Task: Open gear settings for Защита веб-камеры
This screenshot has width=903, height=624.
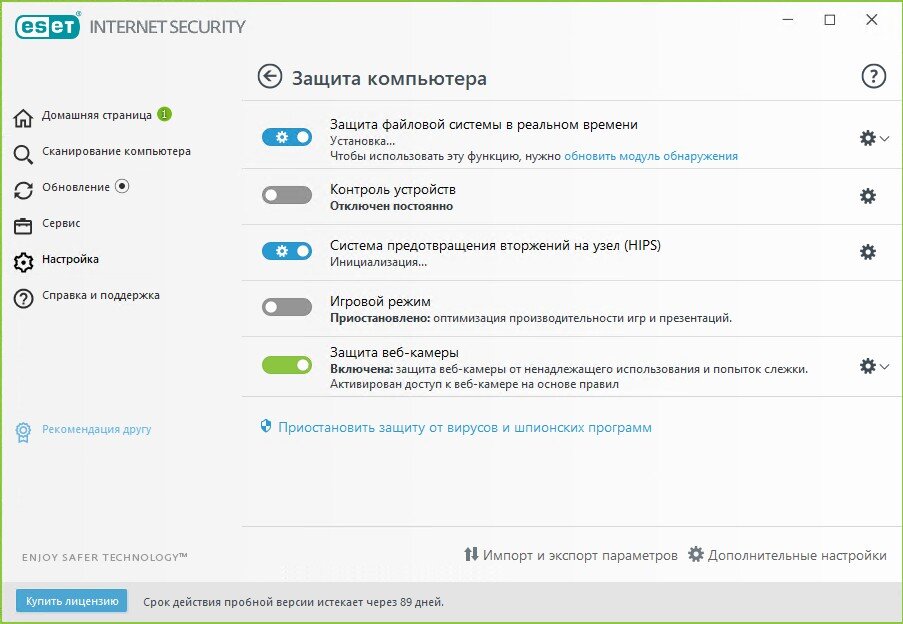Action: (867, 366)
